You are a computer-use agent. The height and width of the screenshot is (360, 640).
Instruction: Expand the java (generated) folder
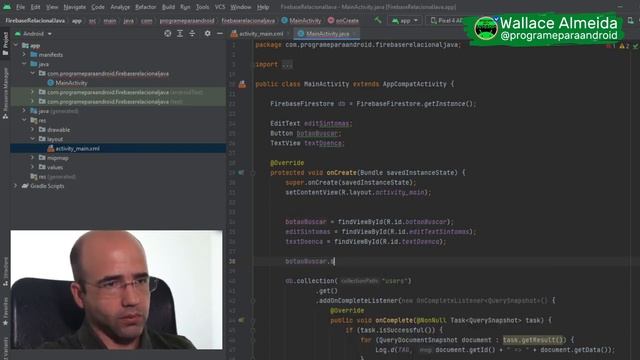click(24, 111)
